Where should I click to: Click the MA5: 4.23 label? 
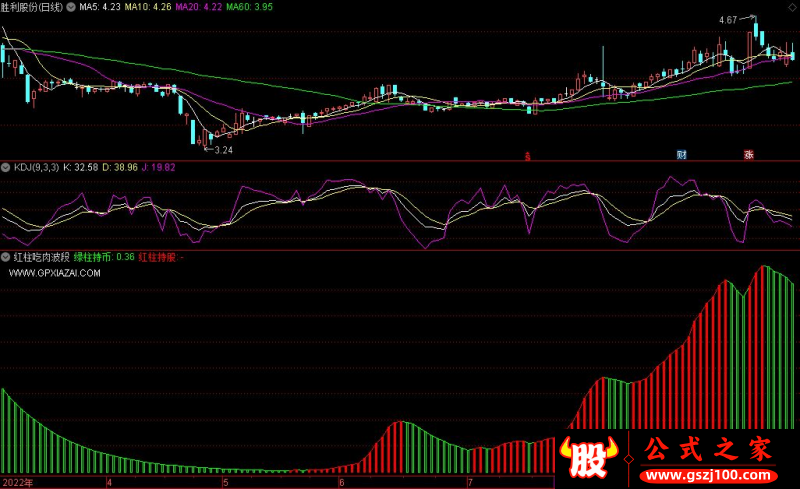point(99,7)
